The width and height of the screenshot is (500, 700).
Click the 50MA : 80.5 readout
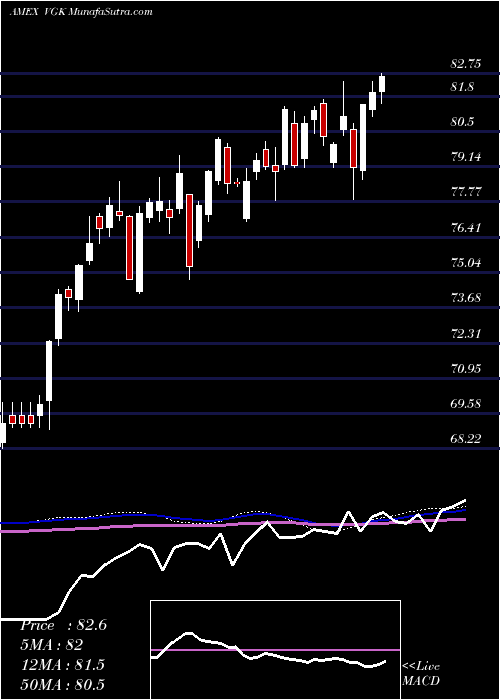(x=62, y=684)
